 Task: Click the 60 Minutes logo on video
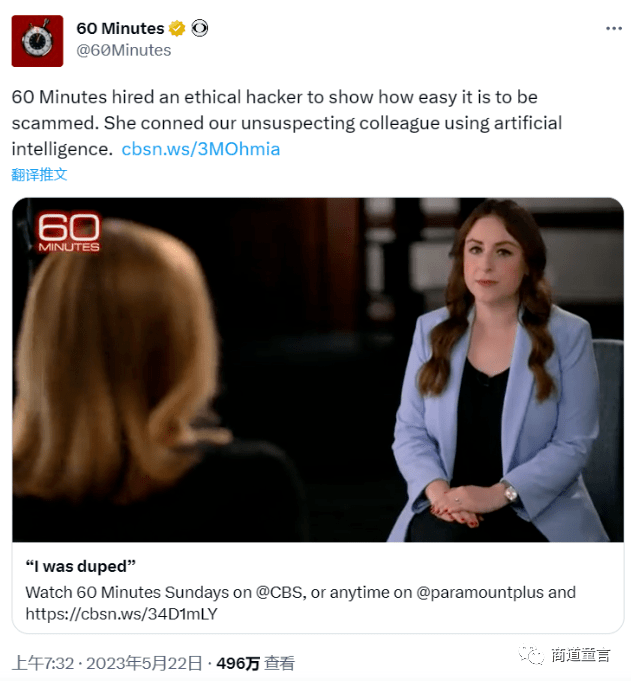(69, 232)
